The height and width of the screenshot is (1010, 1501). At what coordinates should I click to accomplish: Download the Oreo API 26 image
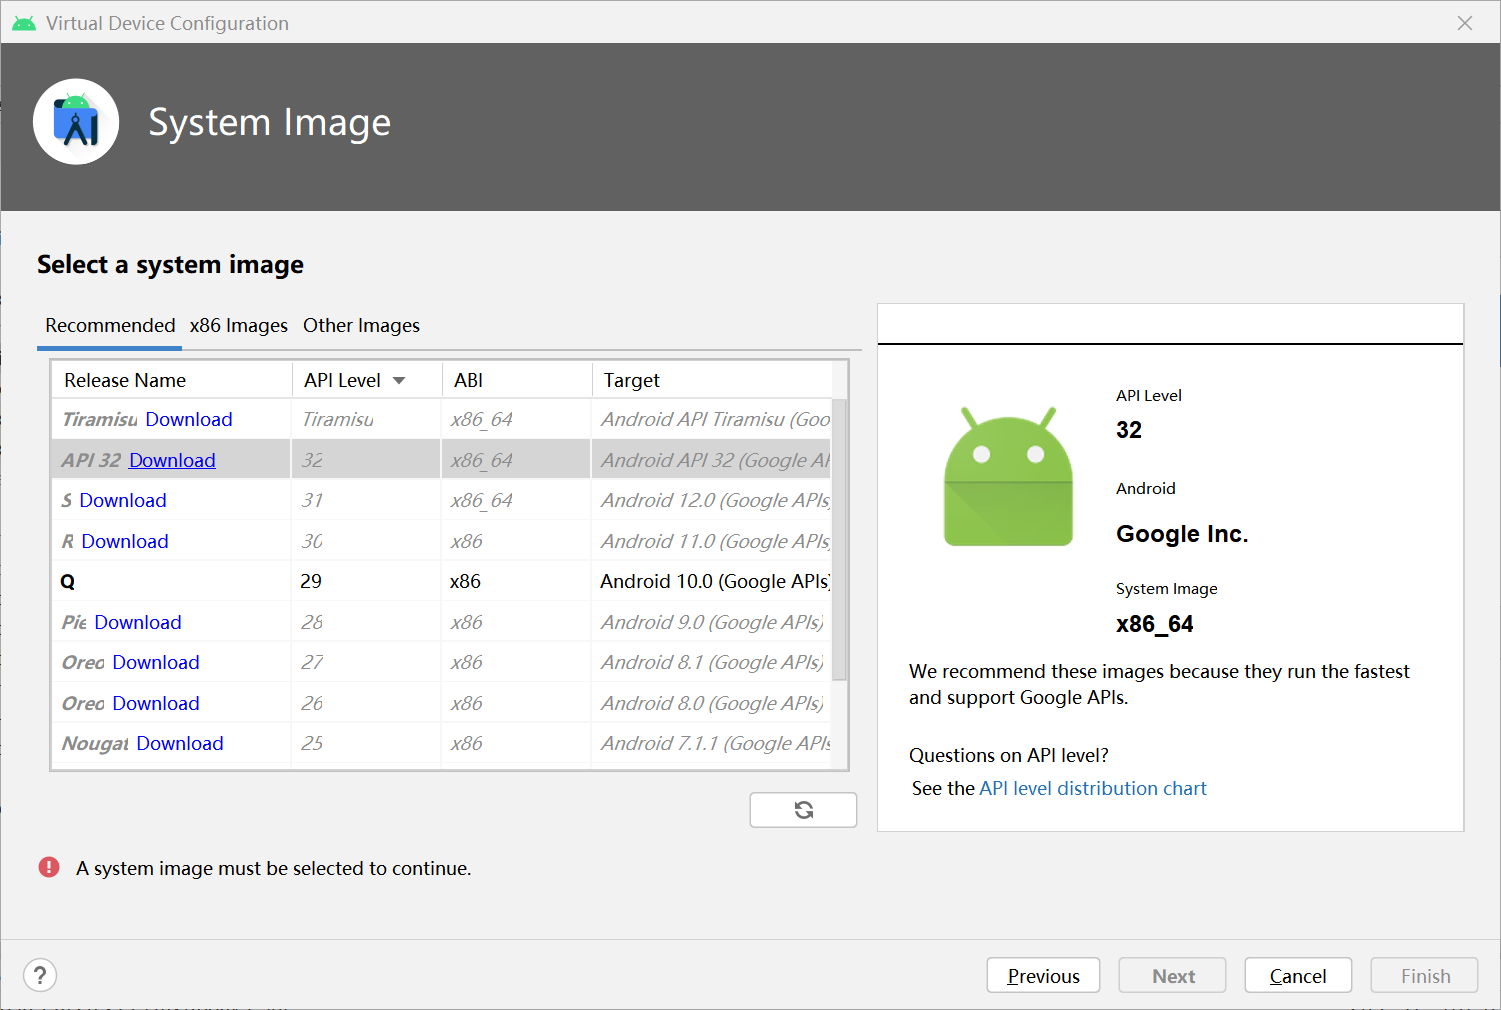(156, 703)
